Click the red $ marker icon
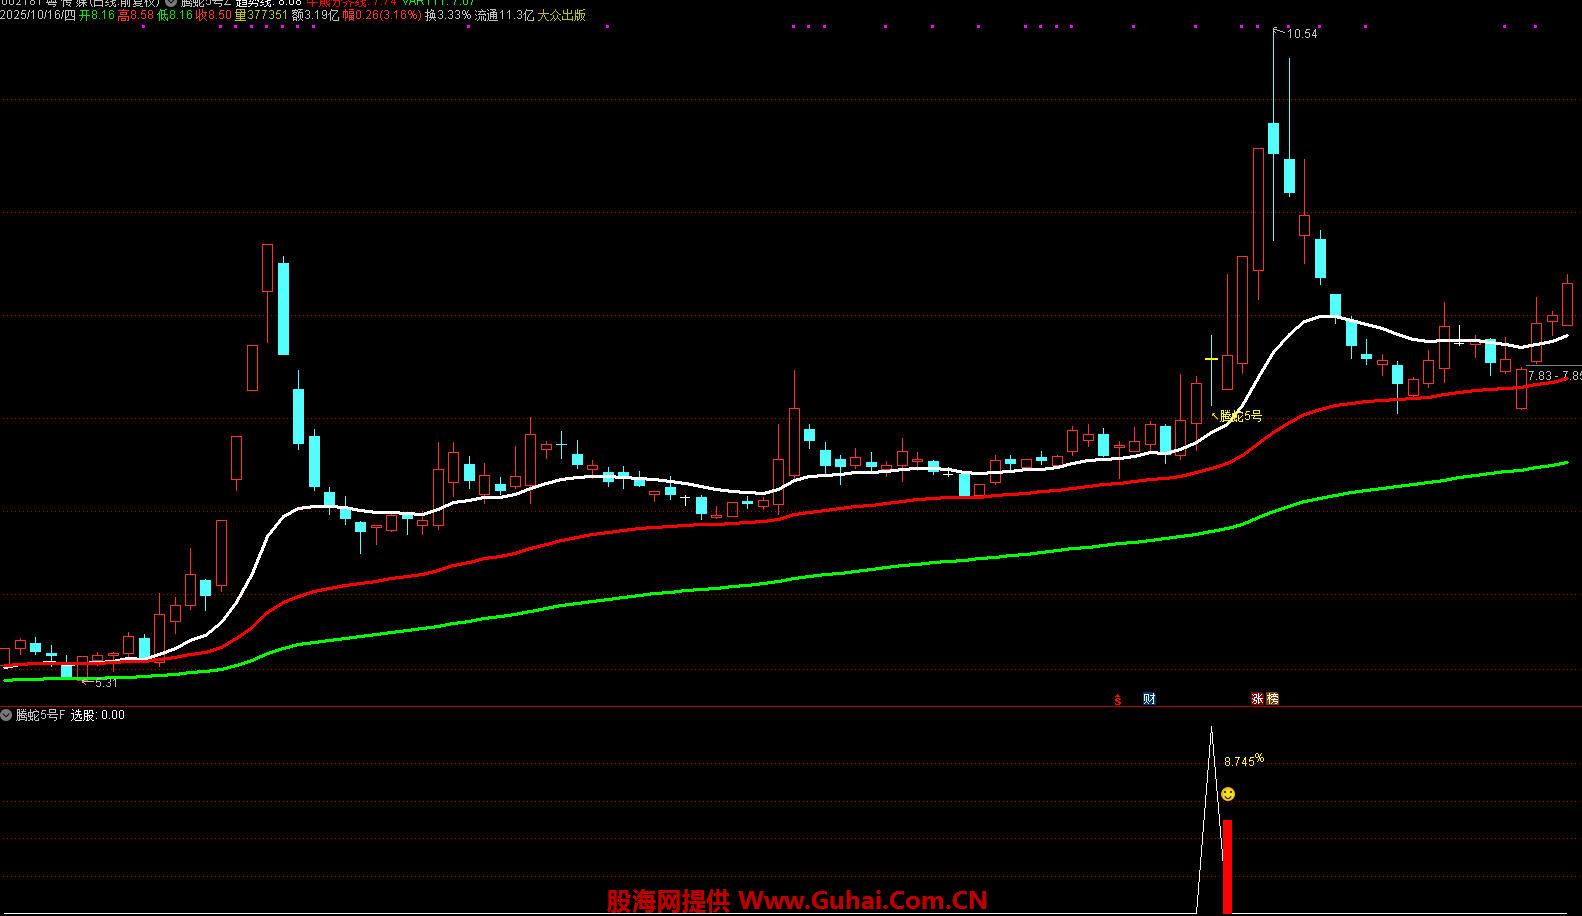Viewport: 1582px width, 916px height. pos(1117,699)
